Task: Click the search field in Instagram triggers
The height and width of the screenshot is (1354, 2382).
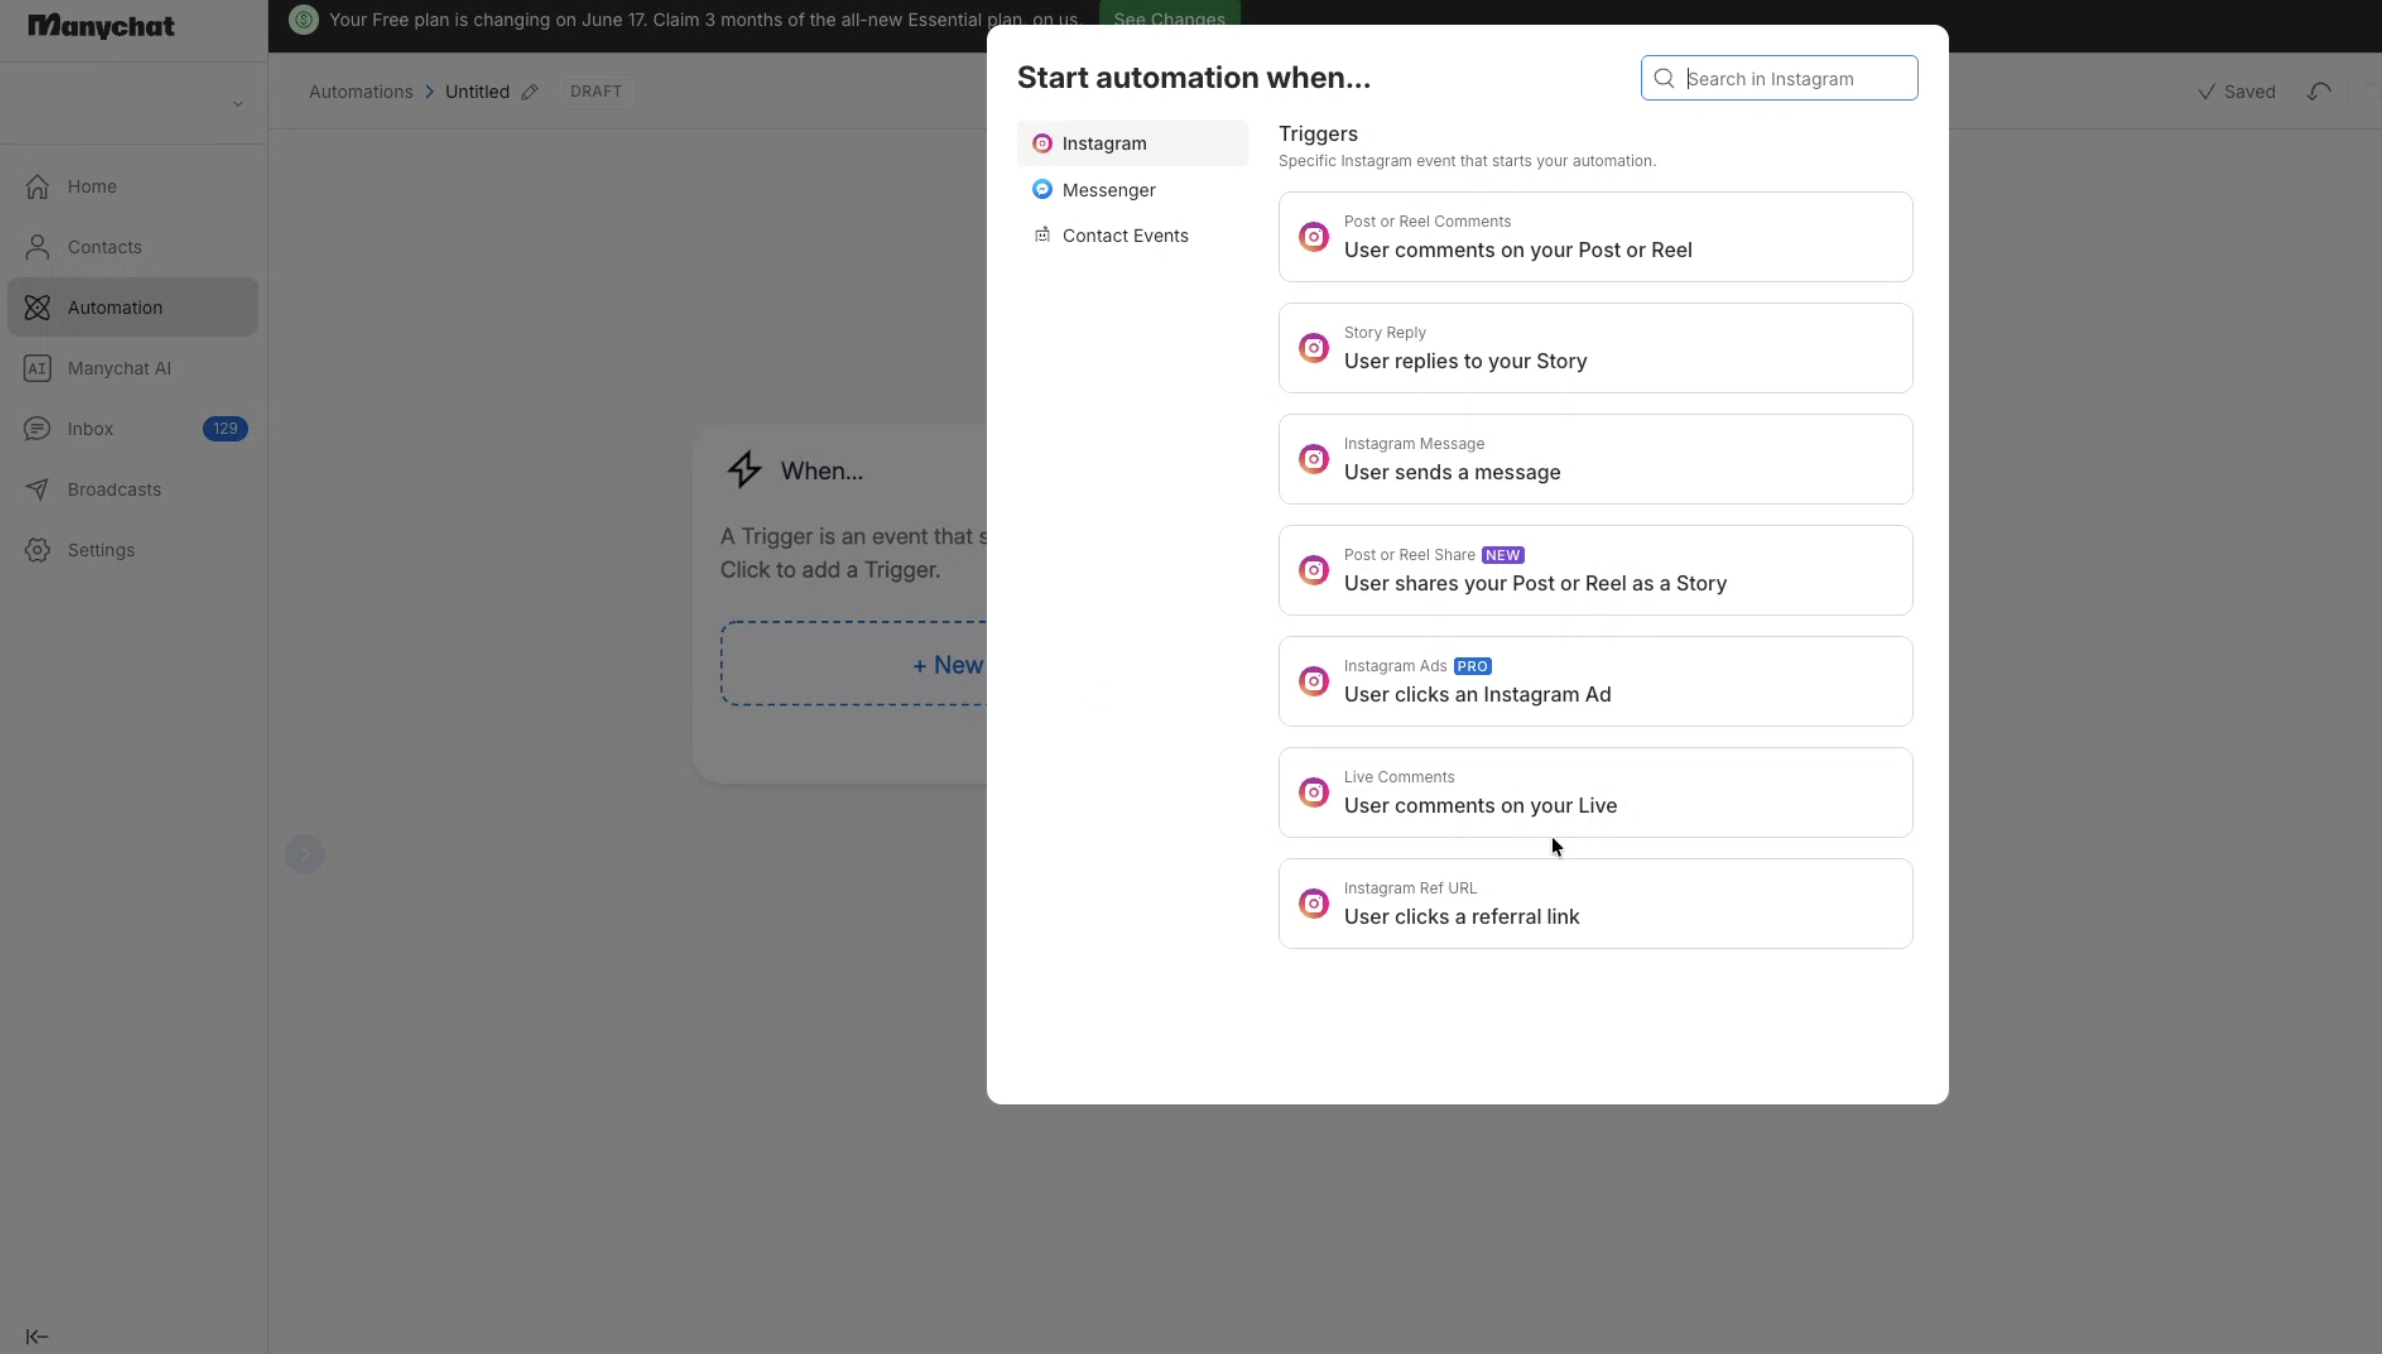Action: pos(1779,78)
